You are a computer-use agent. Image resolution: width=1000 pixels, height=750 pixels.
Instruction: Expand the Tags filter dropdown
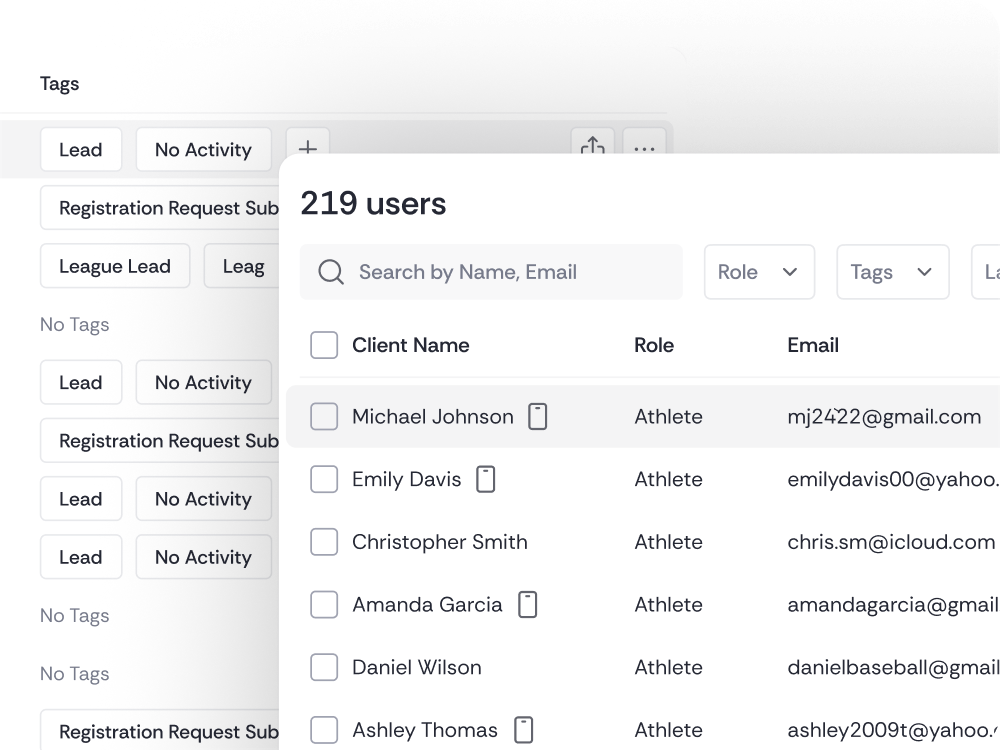point(892,272)
